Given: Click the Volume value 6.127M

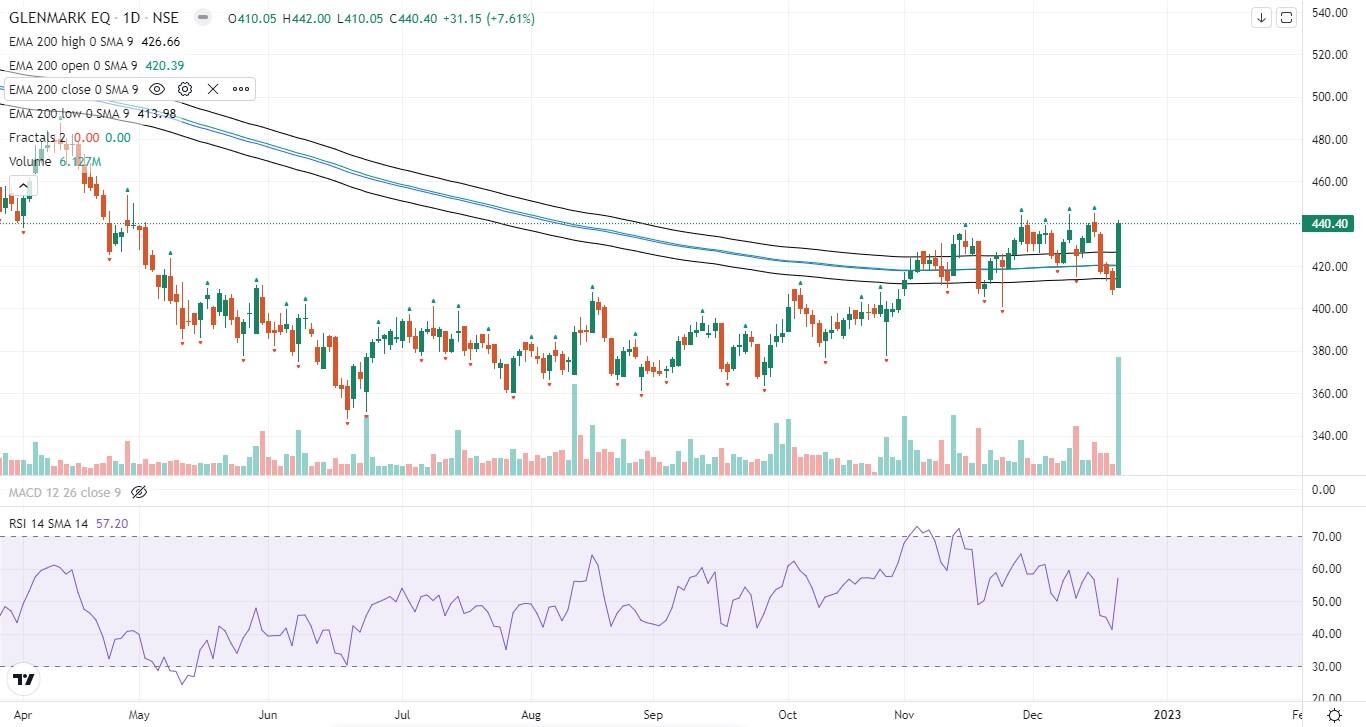Looking at the screenshot, I should point(80,161).
